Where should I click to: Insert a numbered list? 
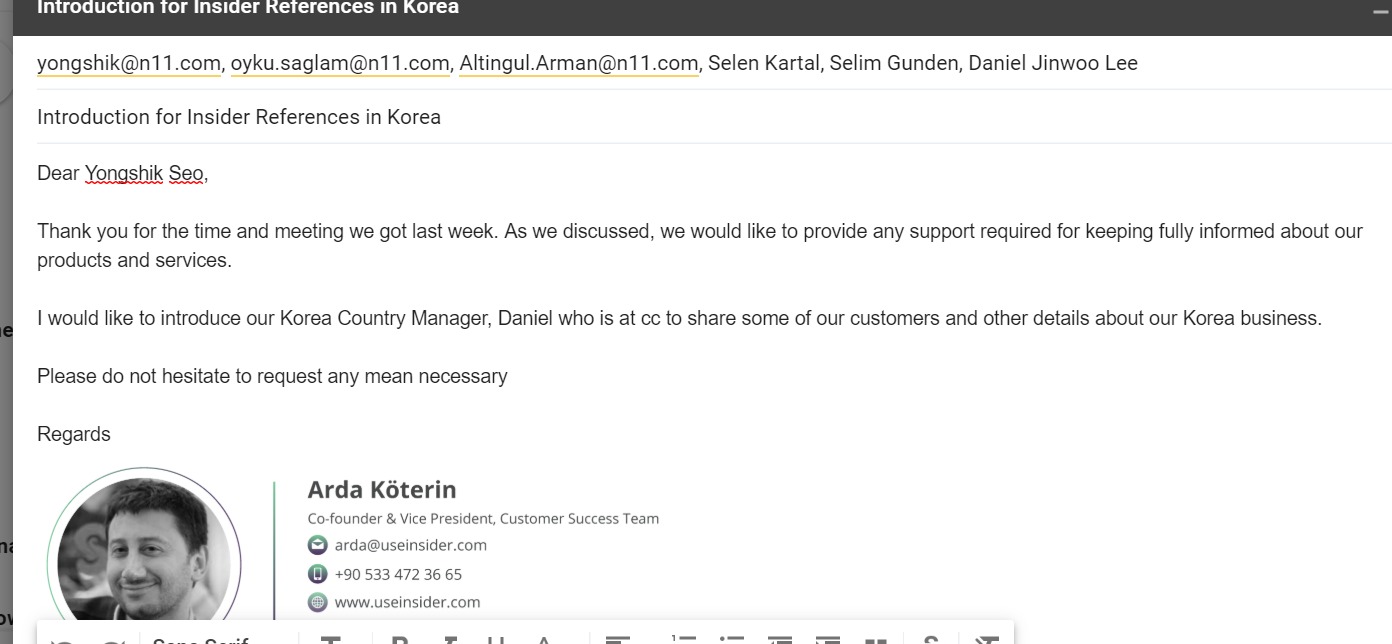(x=684, y=641)
